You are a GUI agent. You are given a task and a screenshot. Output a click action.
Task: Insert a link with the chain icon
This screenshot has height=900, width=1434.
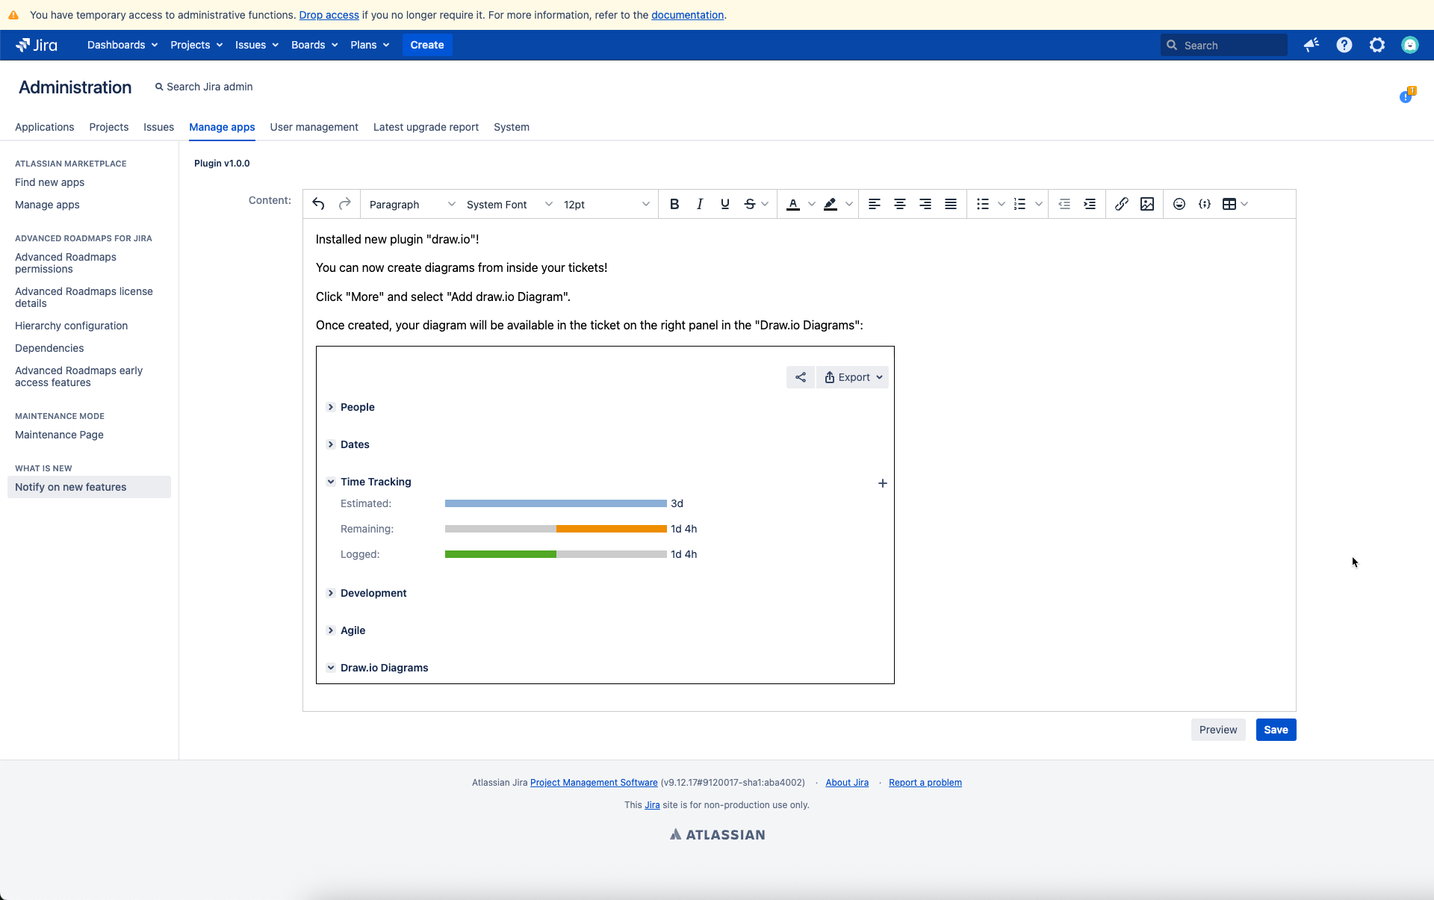click(1122, 204)
